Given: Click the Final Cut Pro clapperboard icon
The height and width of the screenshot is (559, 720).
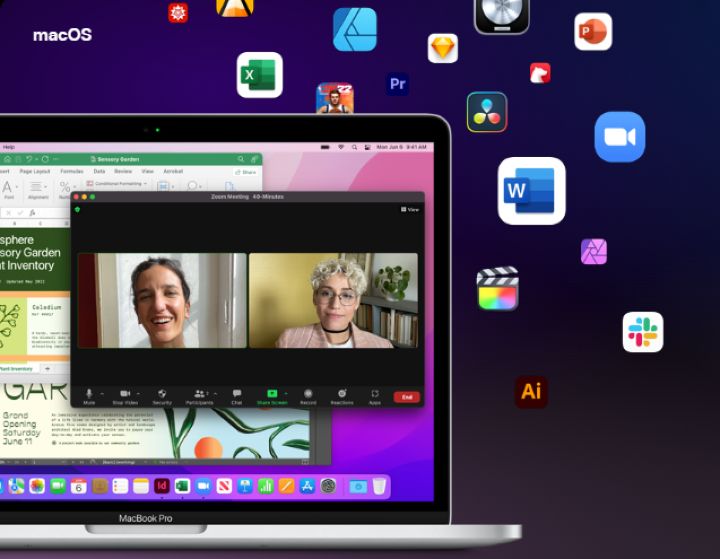Looking at the screenshot, I should click(x=497, y=289).
